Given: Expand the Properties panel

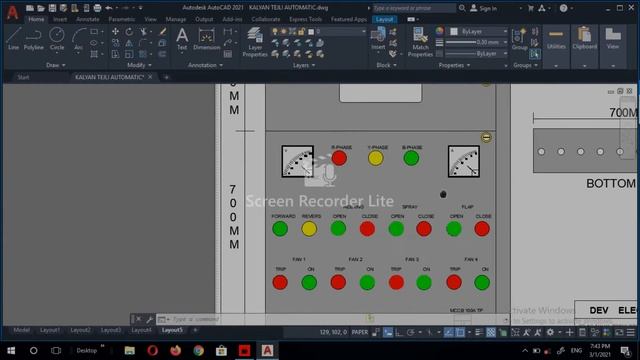Looking at the screenshot, I should point(454,65).
